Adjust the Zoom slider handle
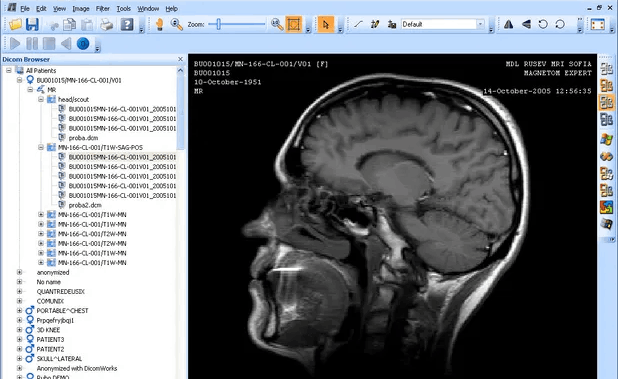Screen dimensions: 618x379 [218, 24]
